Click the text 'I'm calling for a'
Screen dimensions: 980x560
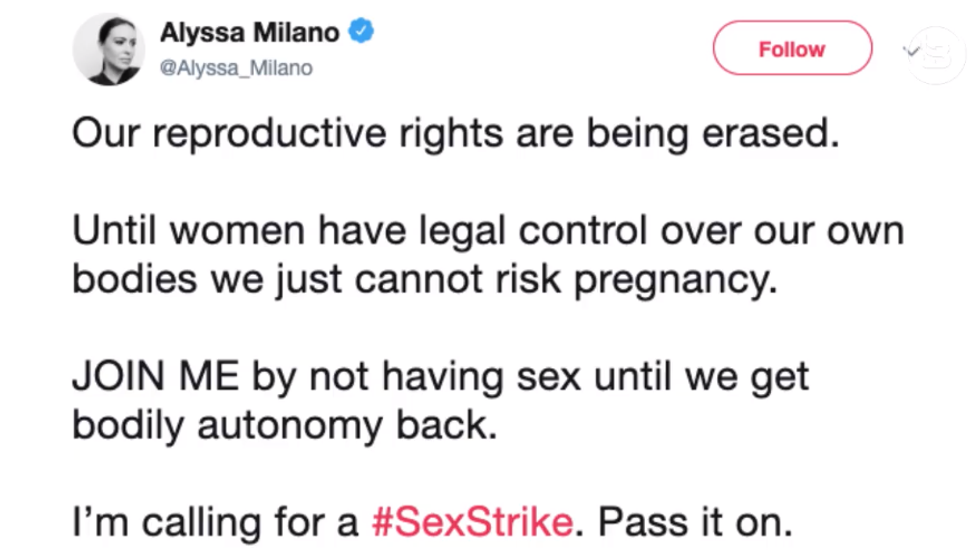click(215, 519)
